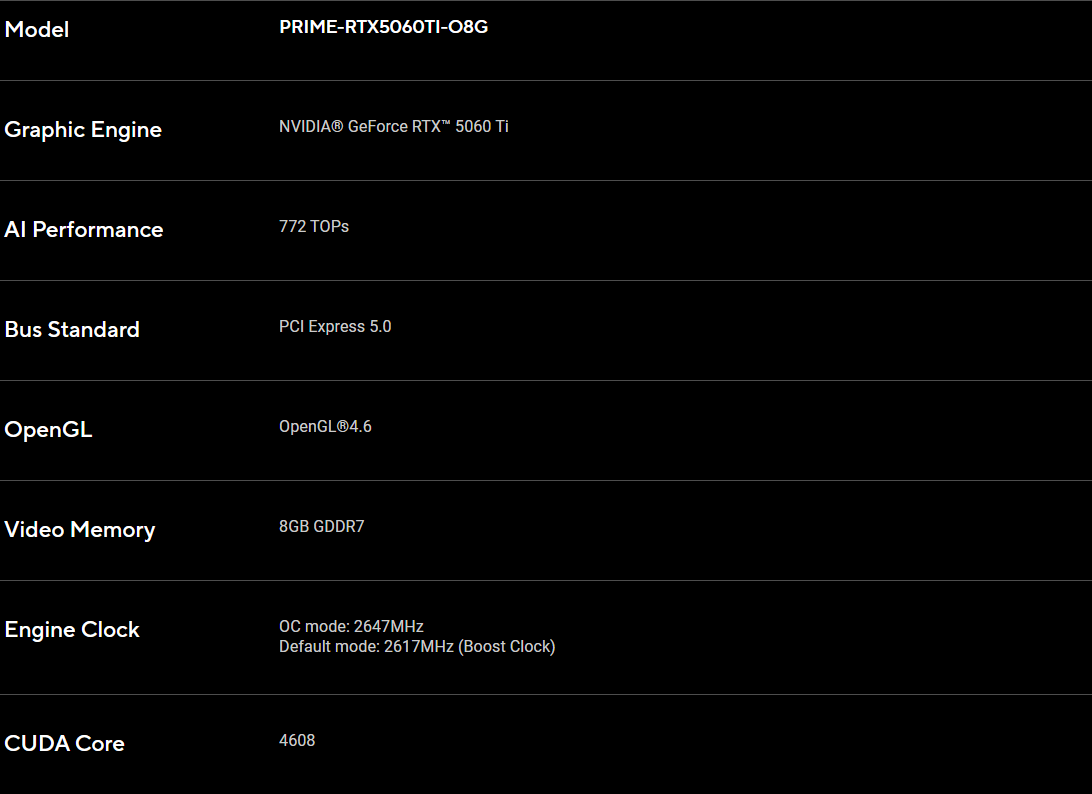This screenshot has height=794, width=1092.
Task: Click the OpenGL row label
Action: click(x=48, y=430)
